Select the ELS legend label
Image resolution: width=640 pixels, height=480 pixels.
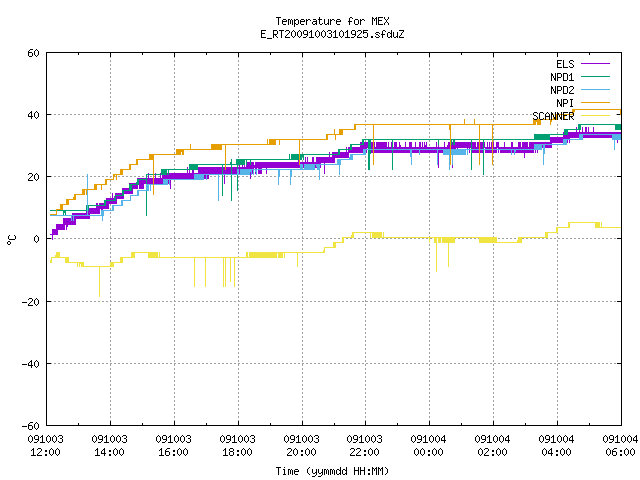pos(565,64)
